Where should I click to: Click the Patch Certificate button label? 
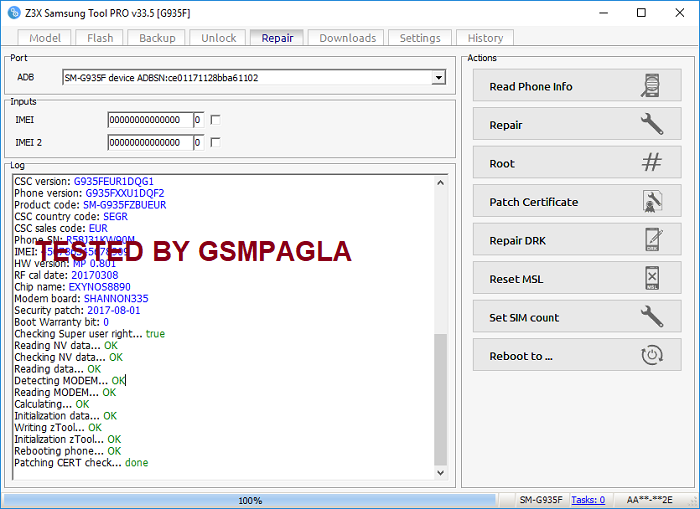533,202
